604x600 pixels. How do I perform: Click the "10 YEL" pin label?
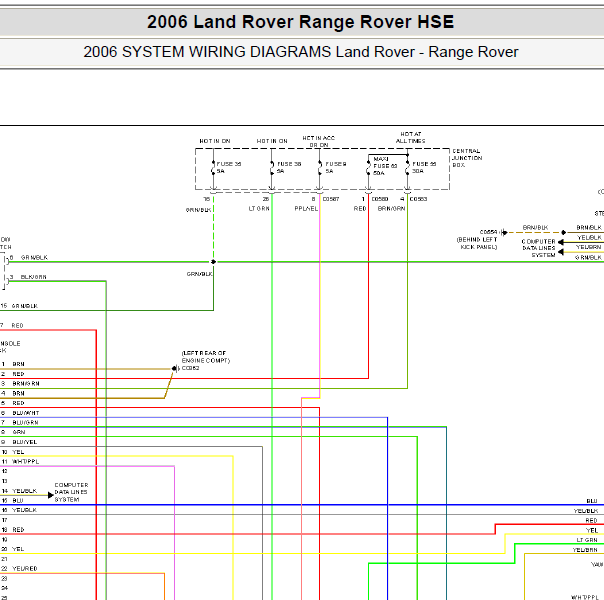point(13,452)
